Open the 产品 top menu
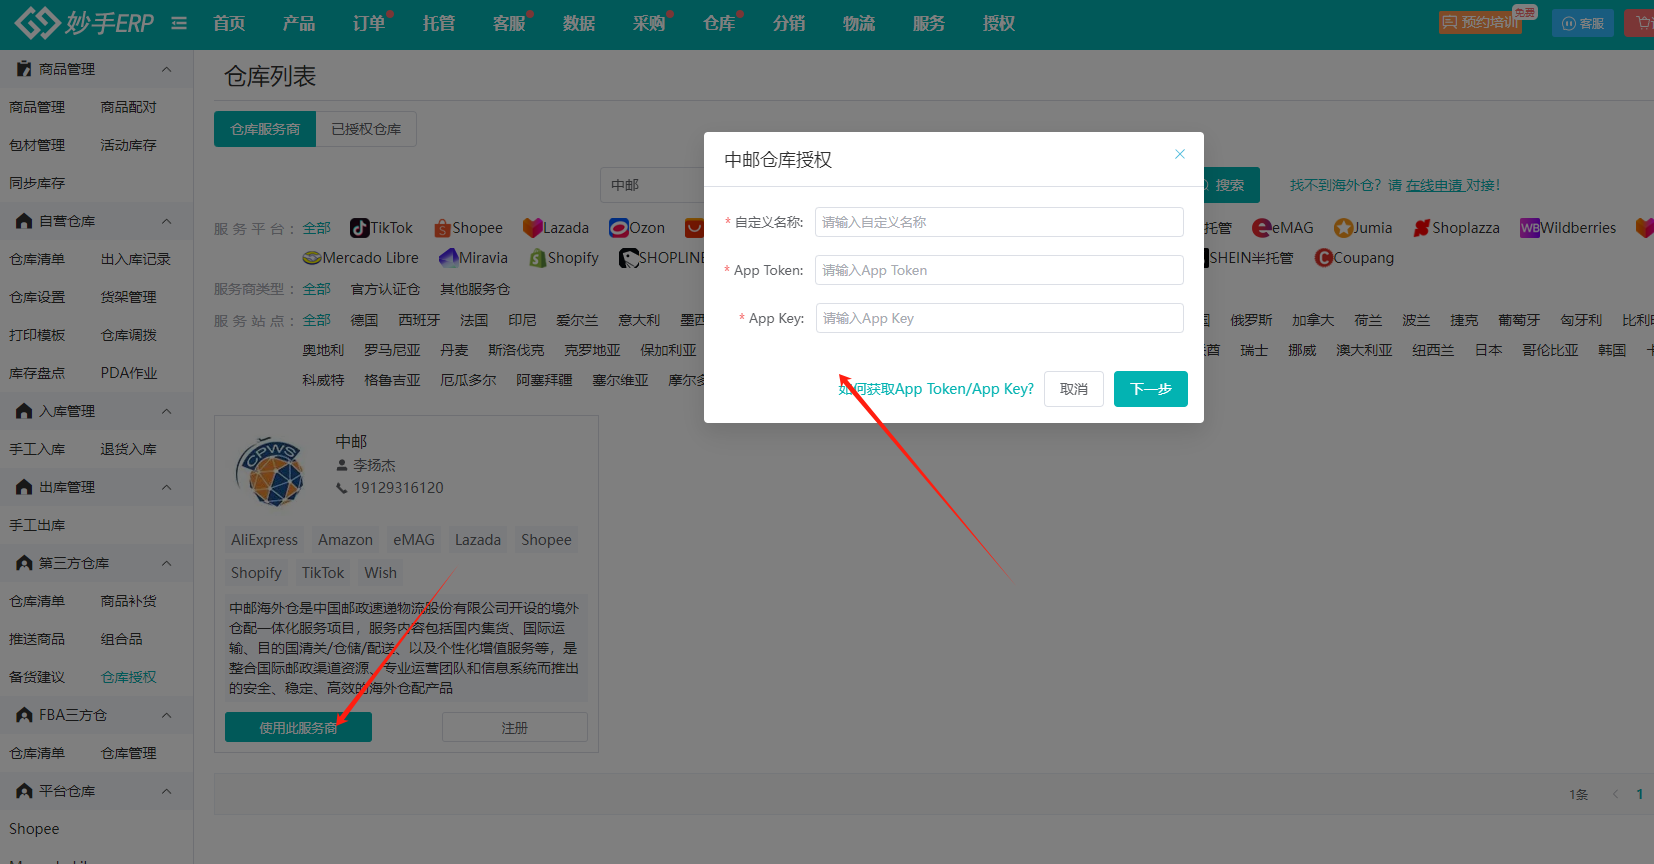1654x864 pixels. coord(299,23)
